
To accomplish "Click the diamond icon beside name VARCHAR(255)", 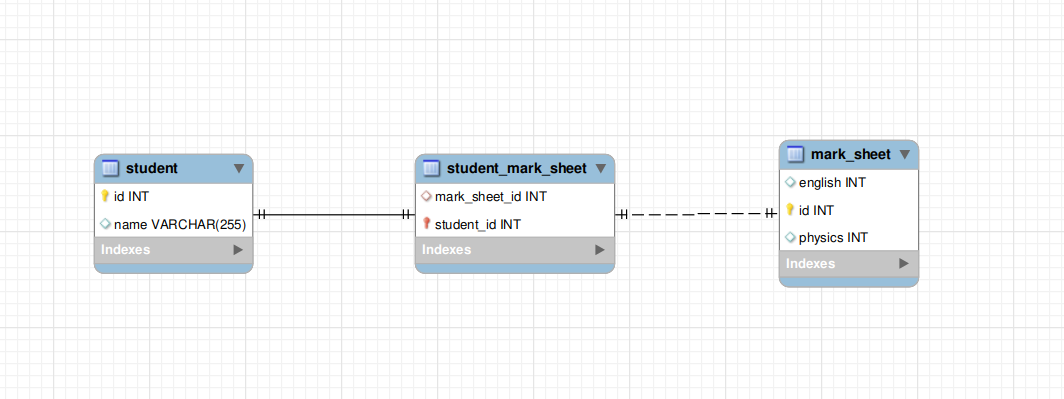I will tap(105, 224).
